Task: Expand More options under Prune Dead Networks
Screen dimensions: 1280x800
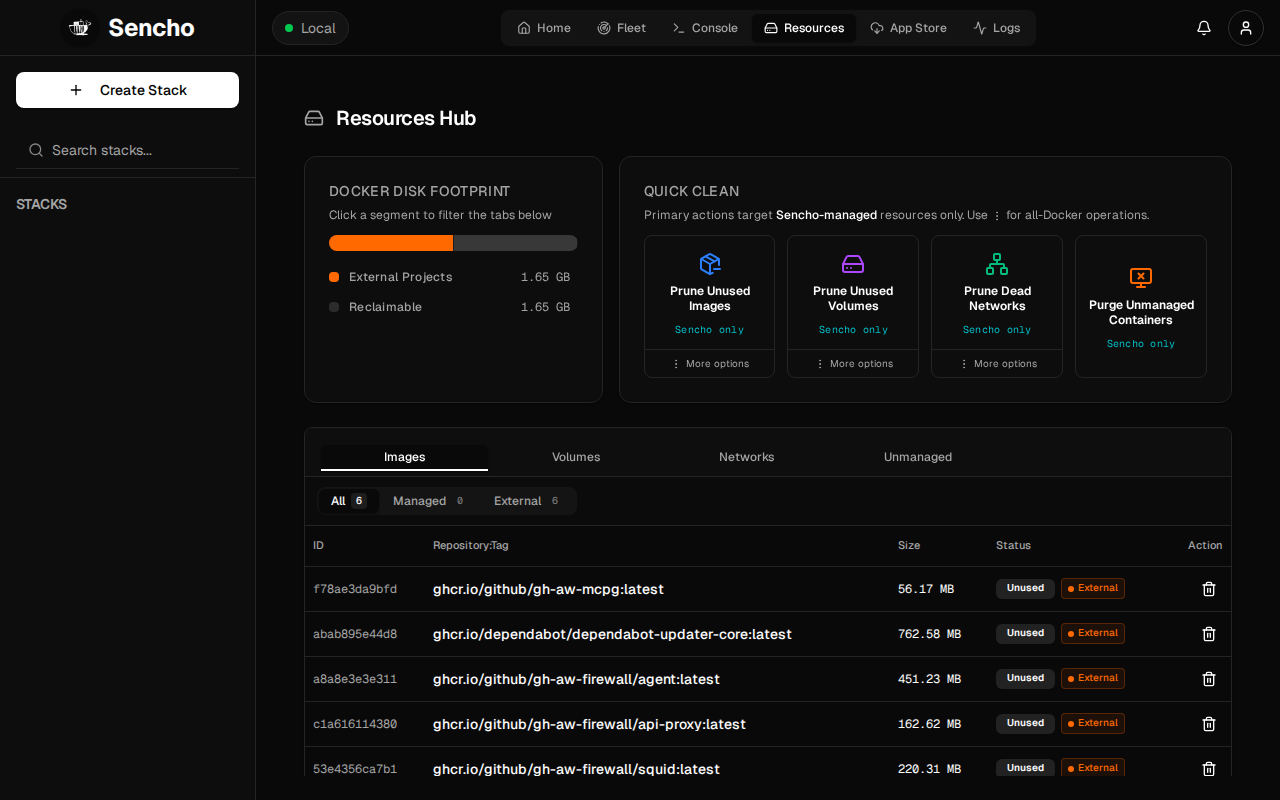Action: click(x=997, y=364)
